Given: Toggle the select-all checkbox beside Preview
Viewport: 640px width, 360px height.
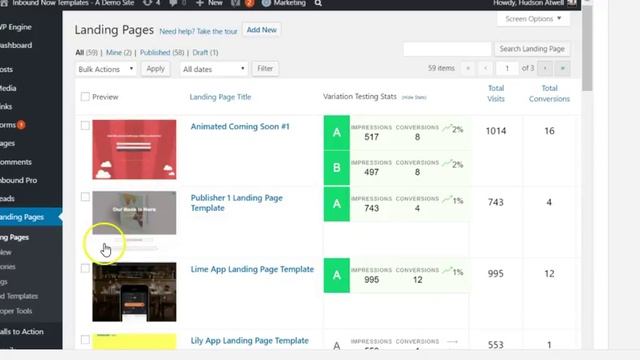Looking at the screenshot, I should click(x=85, y=97).
